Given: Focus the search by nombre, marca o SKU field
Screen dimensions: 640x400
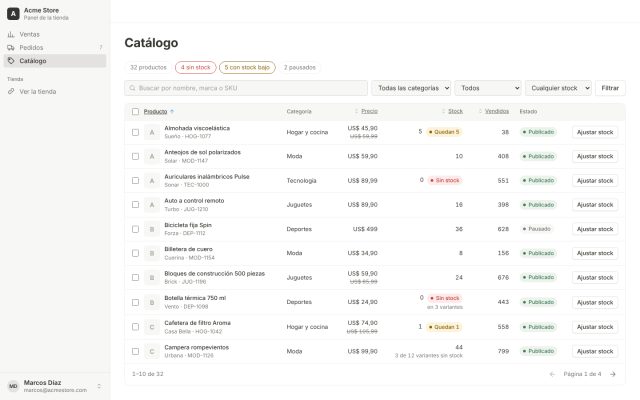Looking at the screenshot, I should pos(246,88).
